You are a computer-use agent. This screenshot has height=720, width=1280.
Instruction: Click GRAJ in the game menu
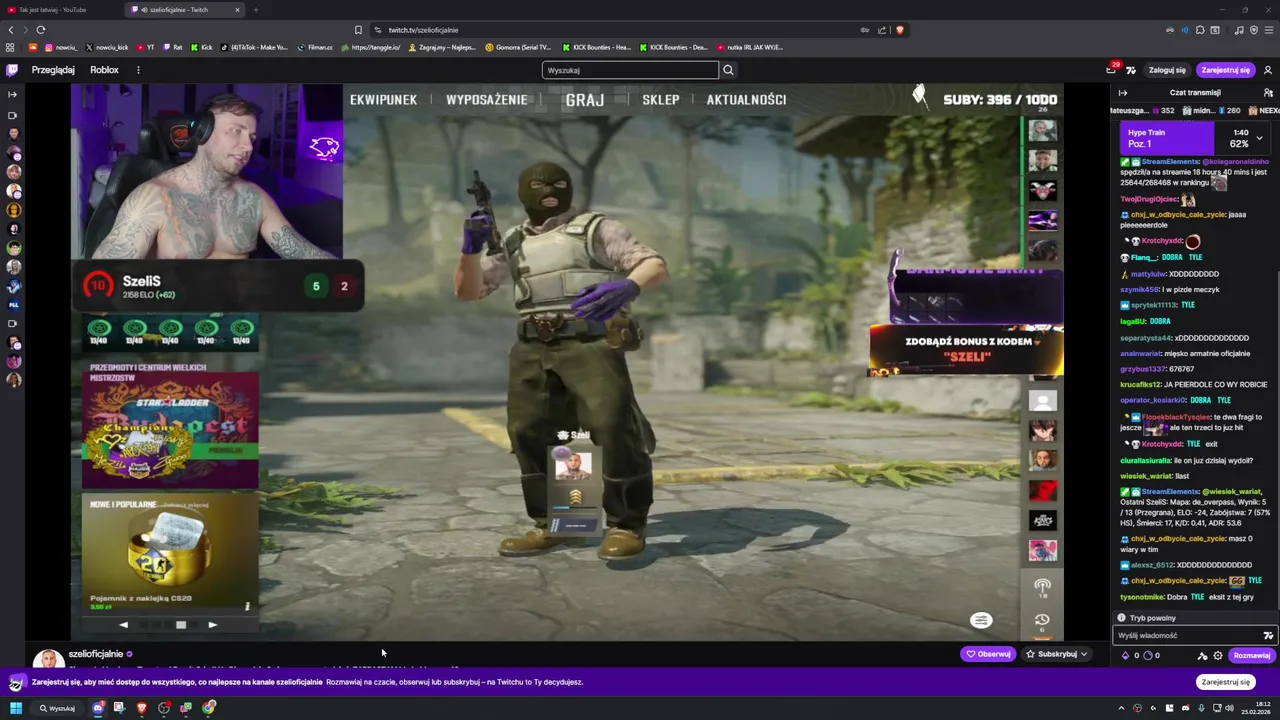point(585,100)
